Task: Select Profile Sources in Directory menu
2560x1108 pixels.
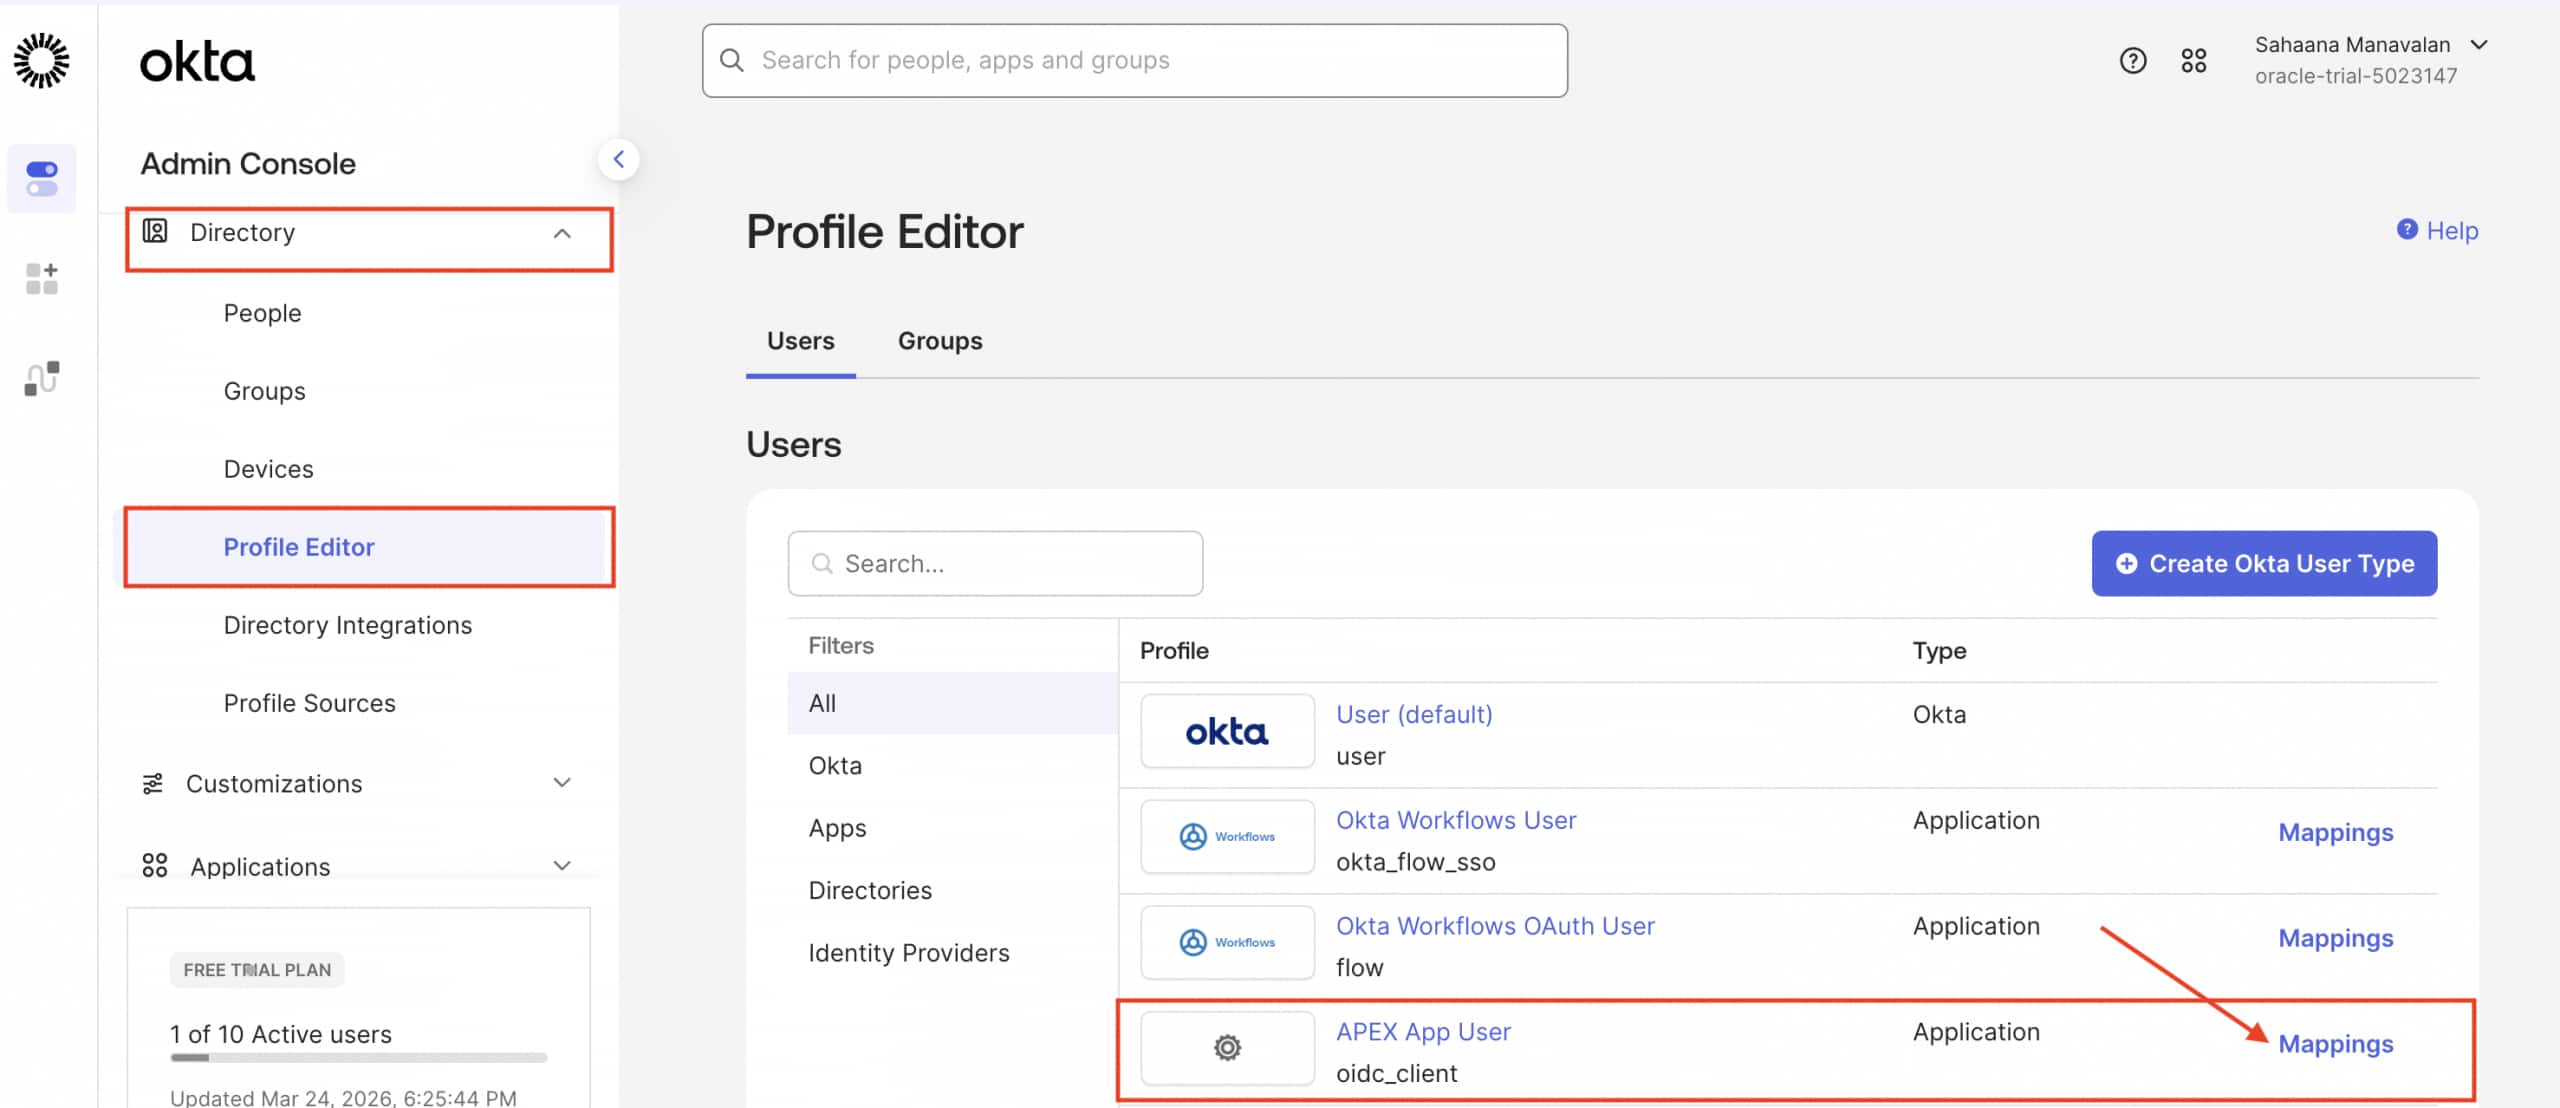Action: (309, 702)
